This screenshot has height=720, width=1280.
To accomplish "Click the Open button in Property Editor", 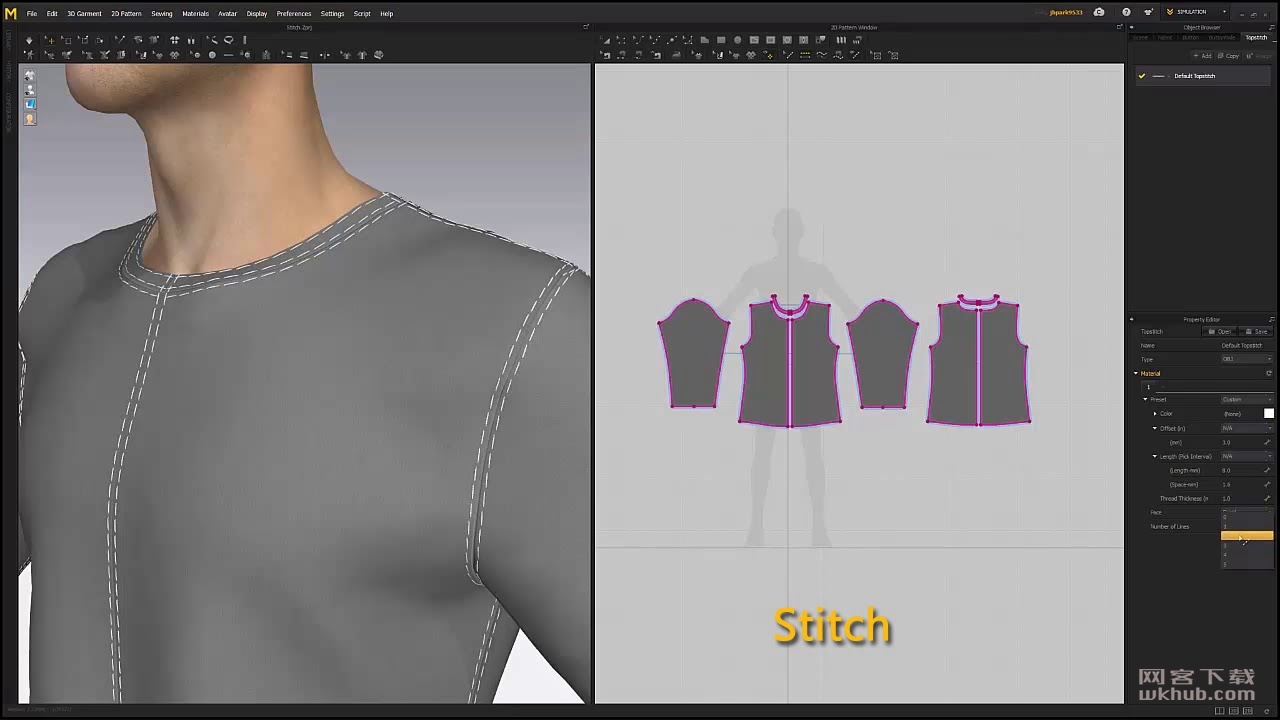I will pyautogui.click(x=1220, y=331).
